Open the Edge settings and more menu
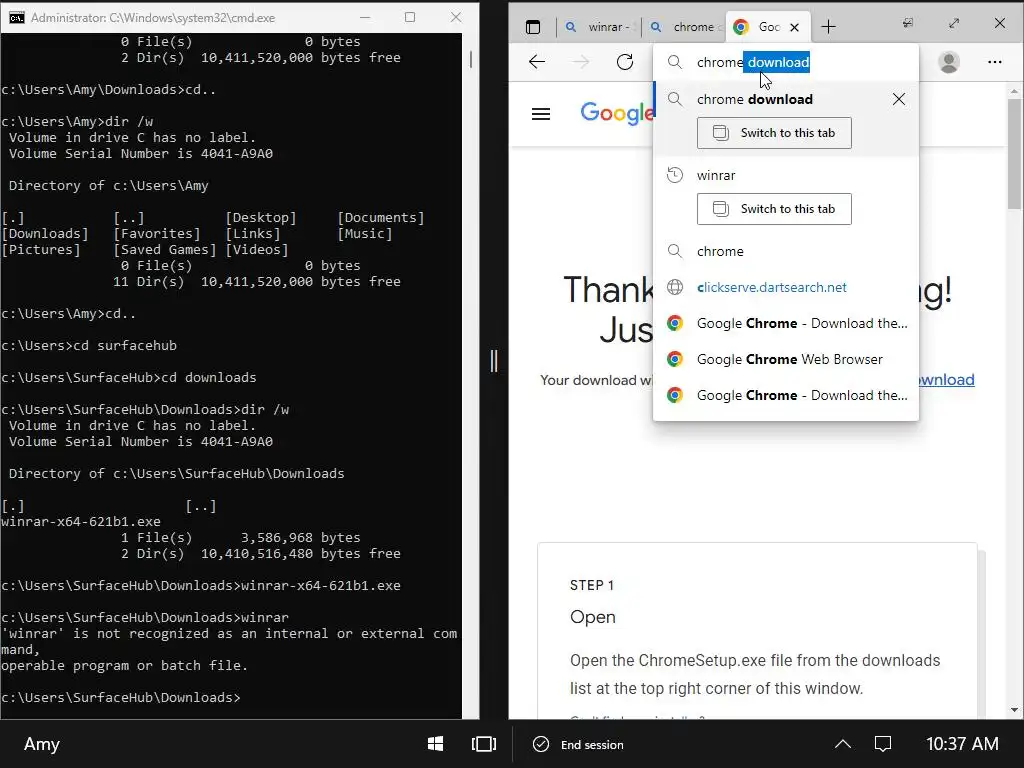This screenshot has width=1024, height=768. [995, 62]
